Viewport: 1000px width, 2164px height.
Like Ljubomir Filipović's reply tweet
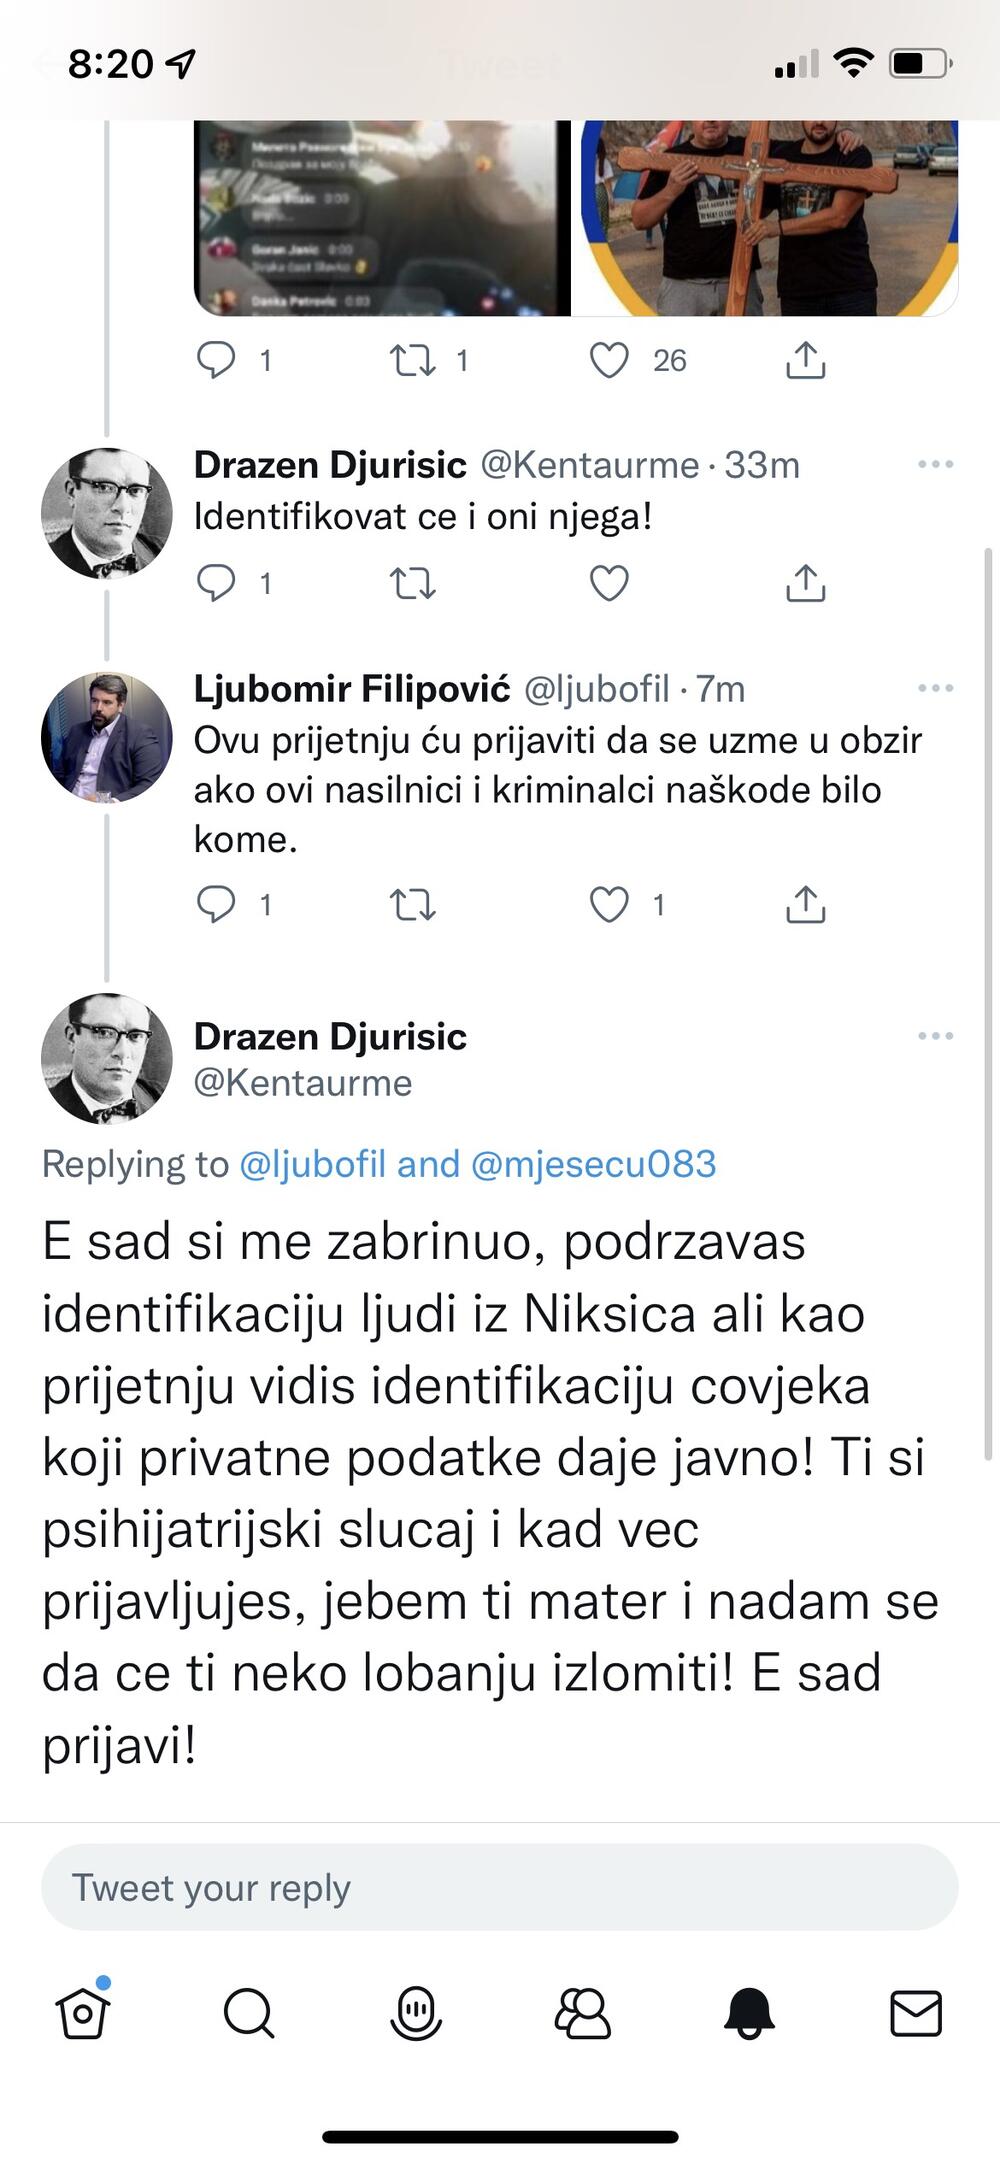609,905
